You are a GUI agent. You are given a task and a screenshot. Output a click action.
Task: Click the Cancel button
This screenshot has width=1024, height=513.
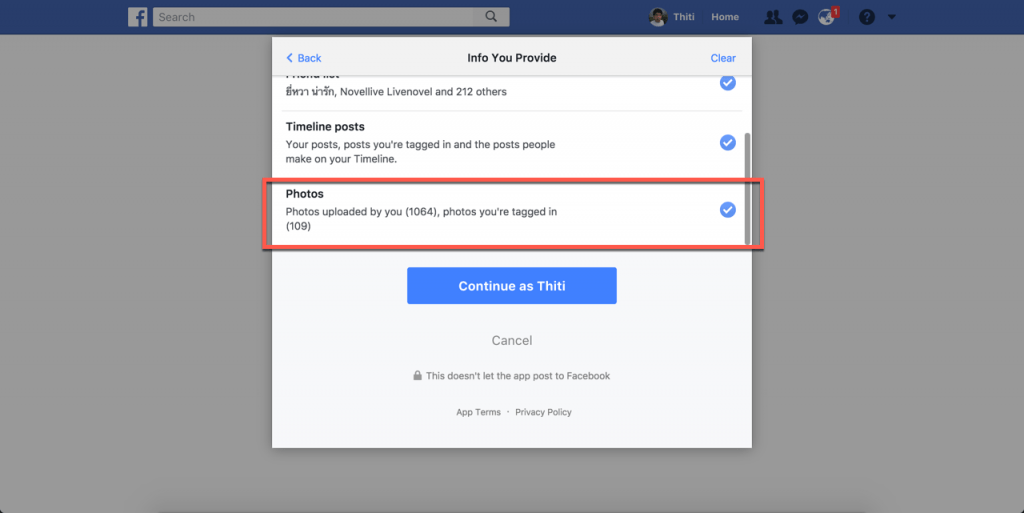[x=512, y=340]
